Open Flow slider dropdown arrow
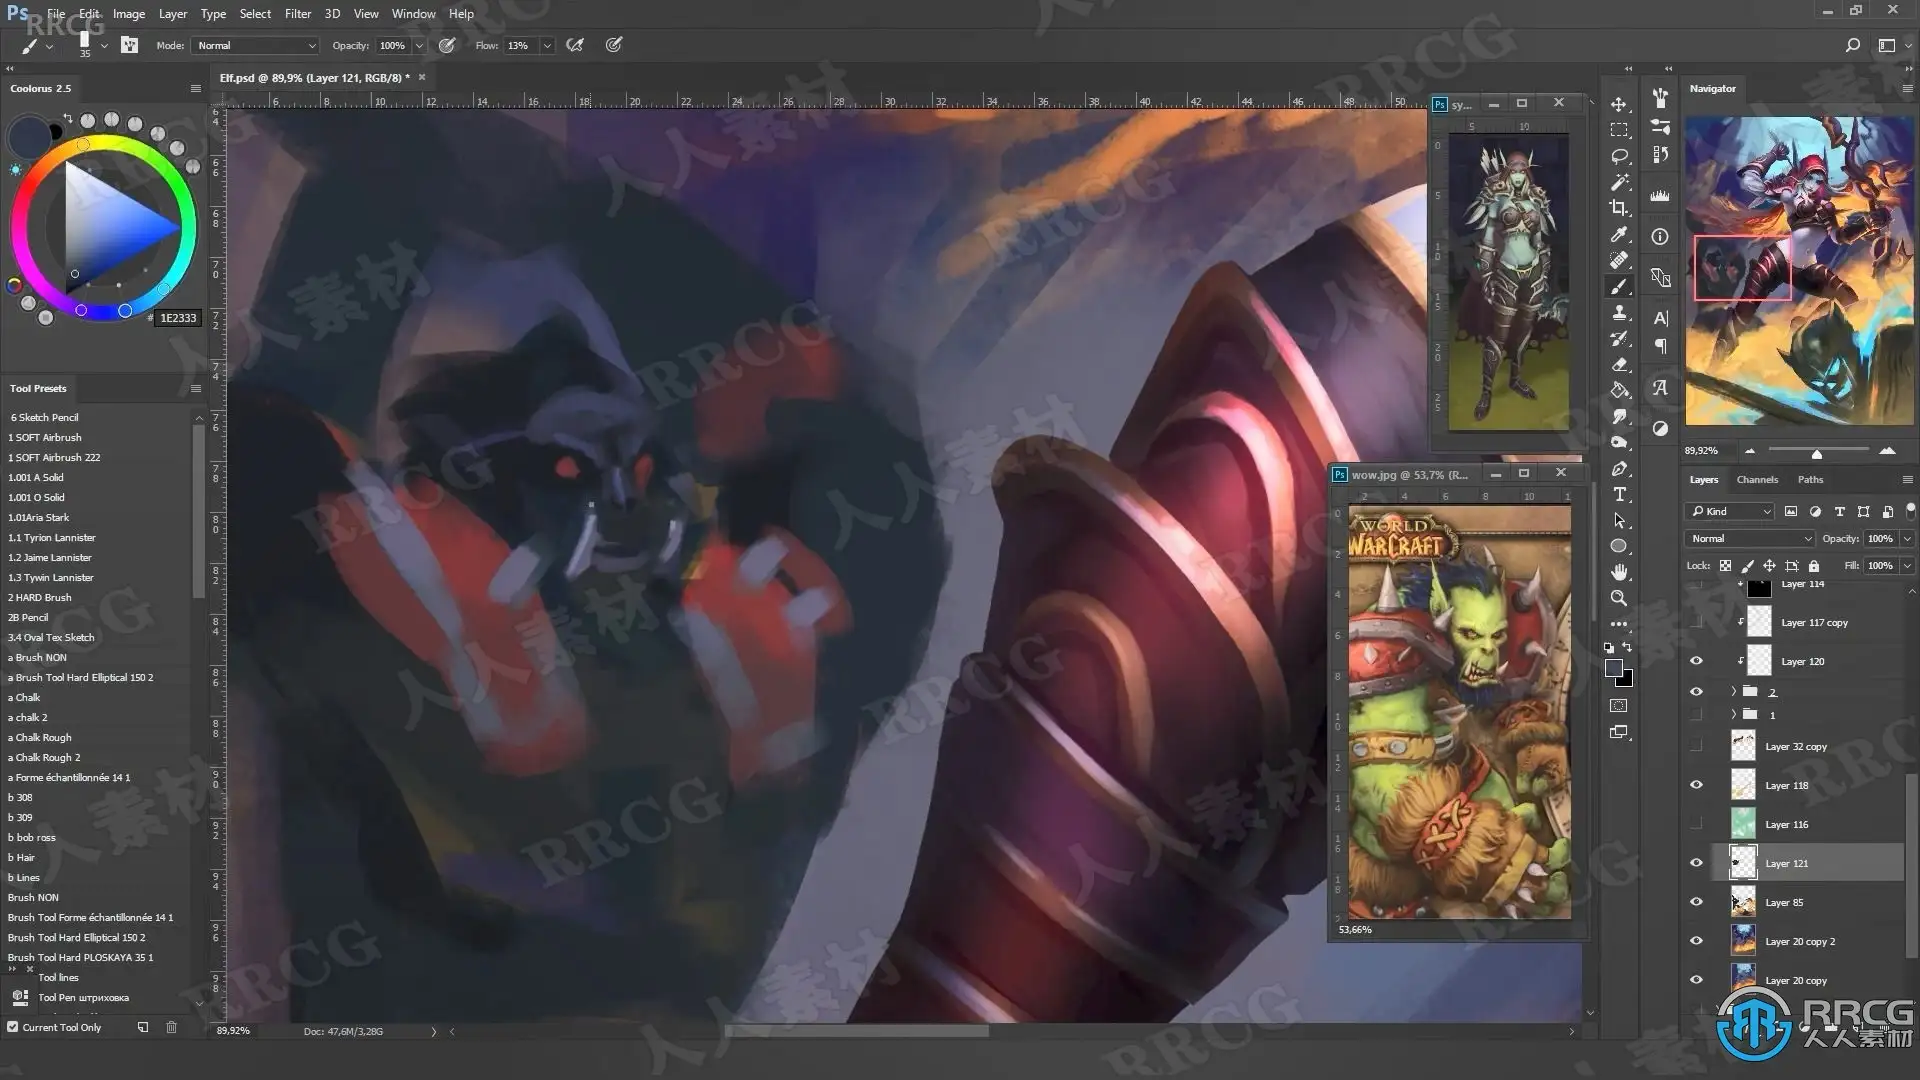The height and width of the screenshot is (1080, 1920). (547, 46)
